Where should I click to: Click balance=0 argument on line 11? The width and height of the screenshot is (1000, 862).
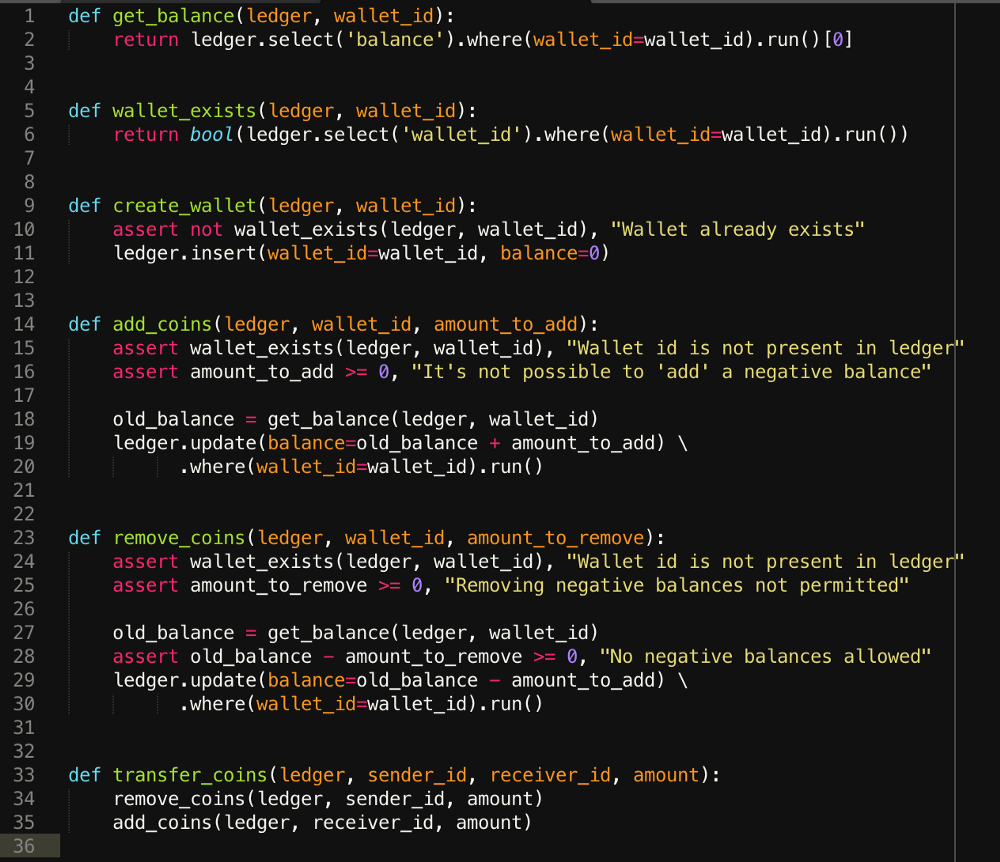[550, 253]
